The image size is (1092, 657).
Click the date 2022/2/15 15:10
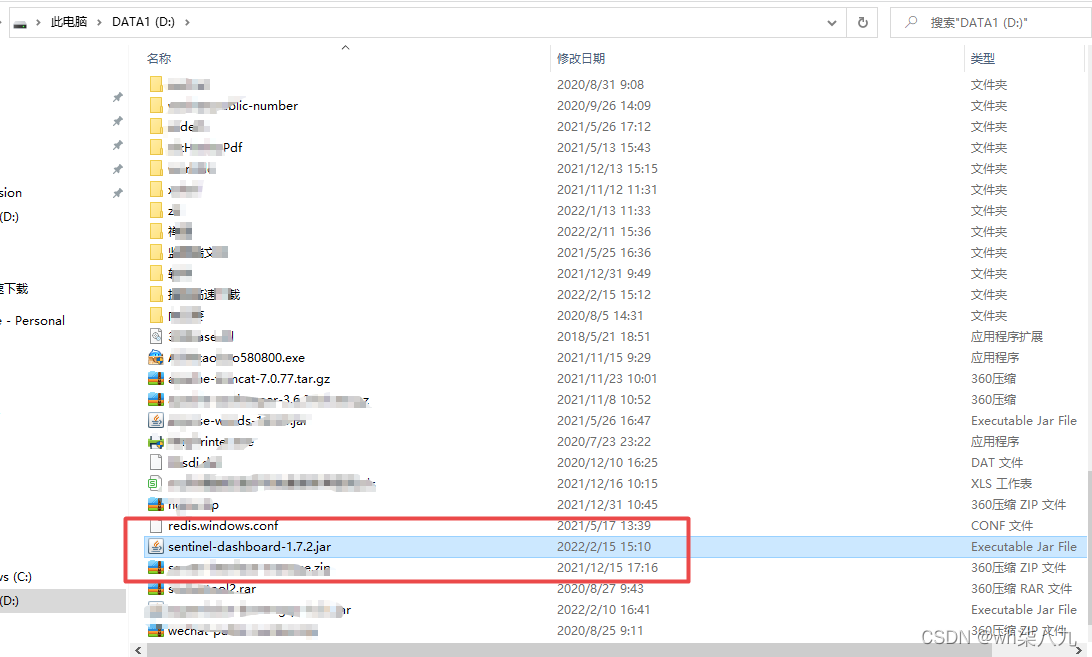[604, 547]
